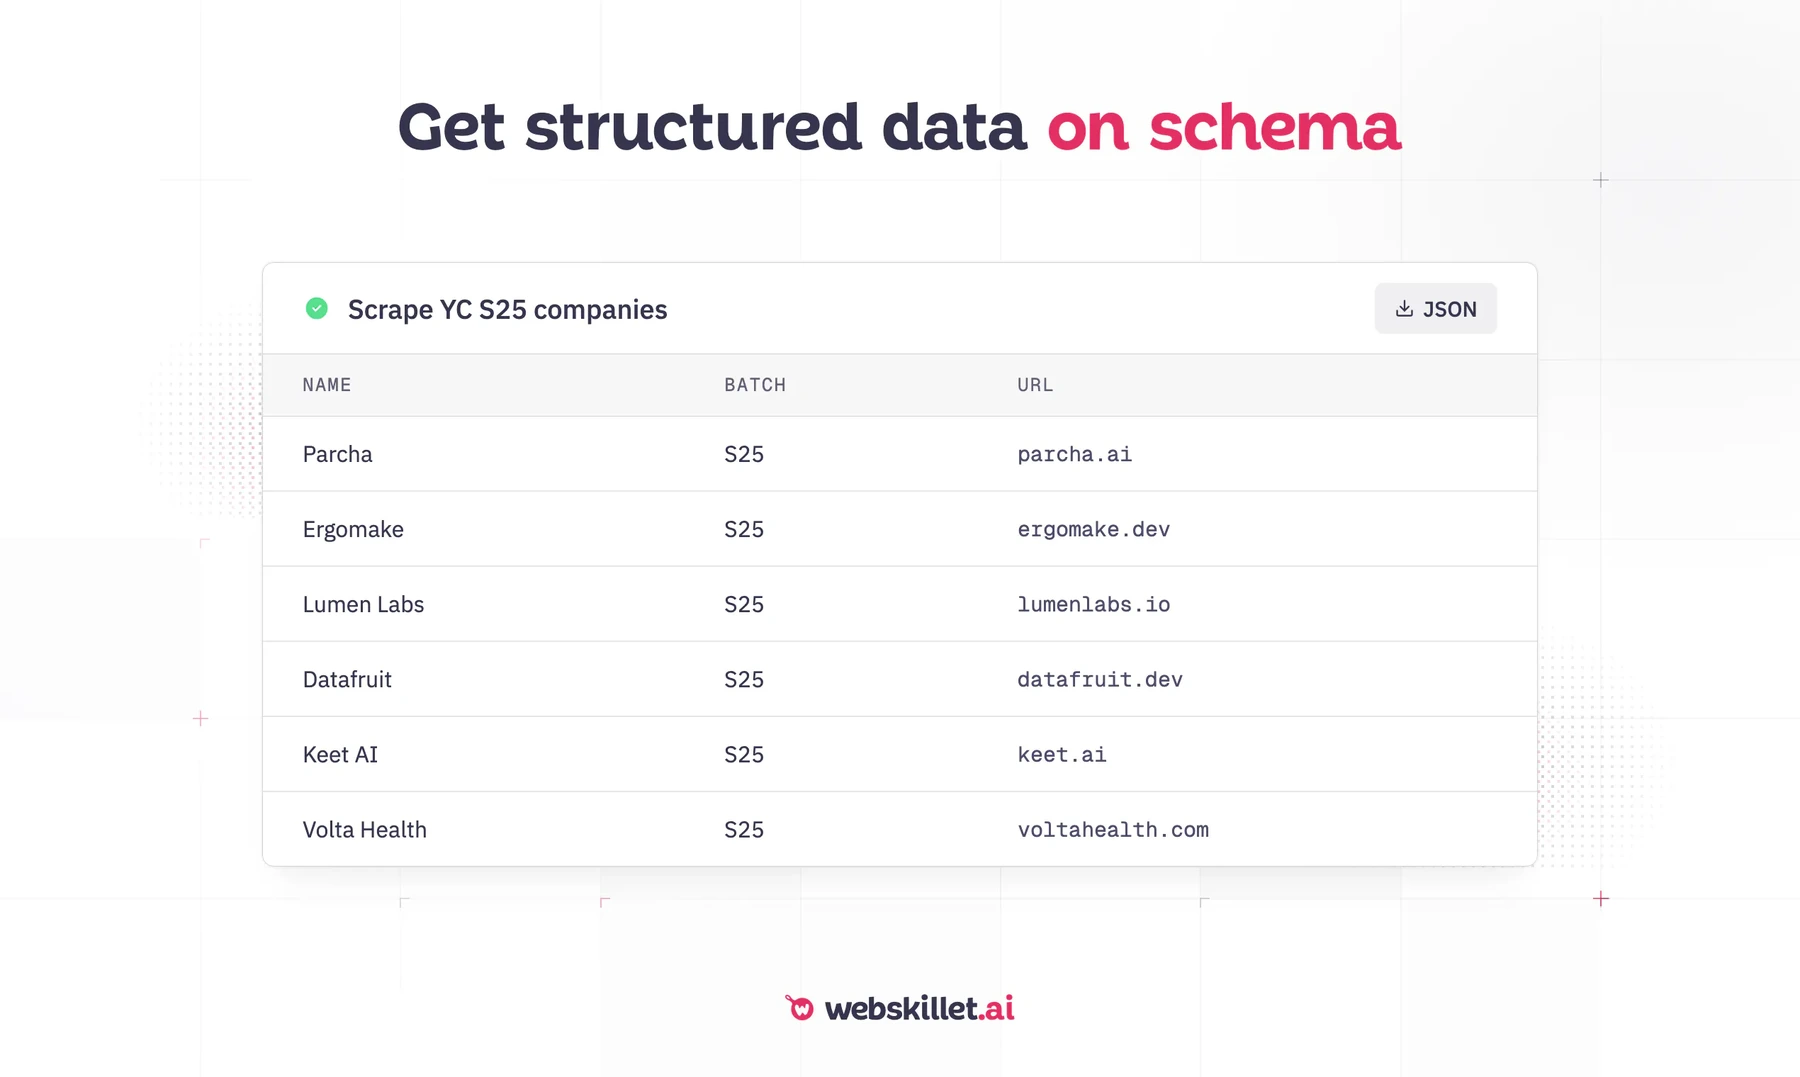Select the Ergomake company row

coord(899,529)
